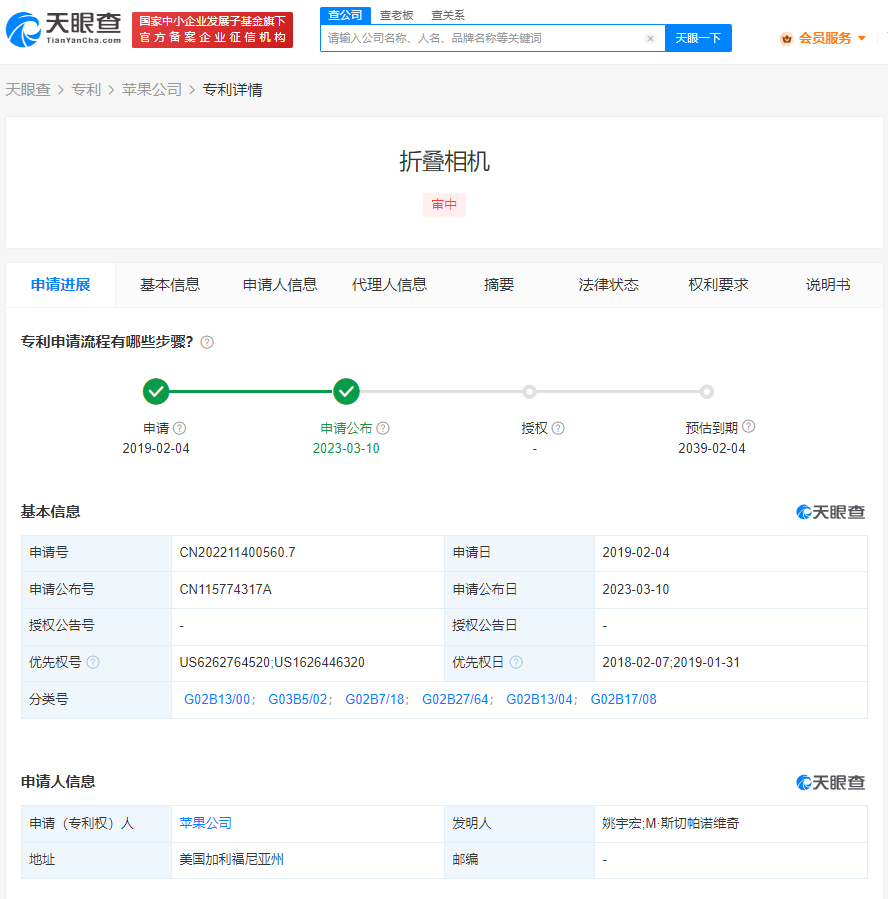Click 申请公布日 value 2023-03-10 in table
Image resolution: width=888 pixels, height=899 pixels.
click(635, 589)
